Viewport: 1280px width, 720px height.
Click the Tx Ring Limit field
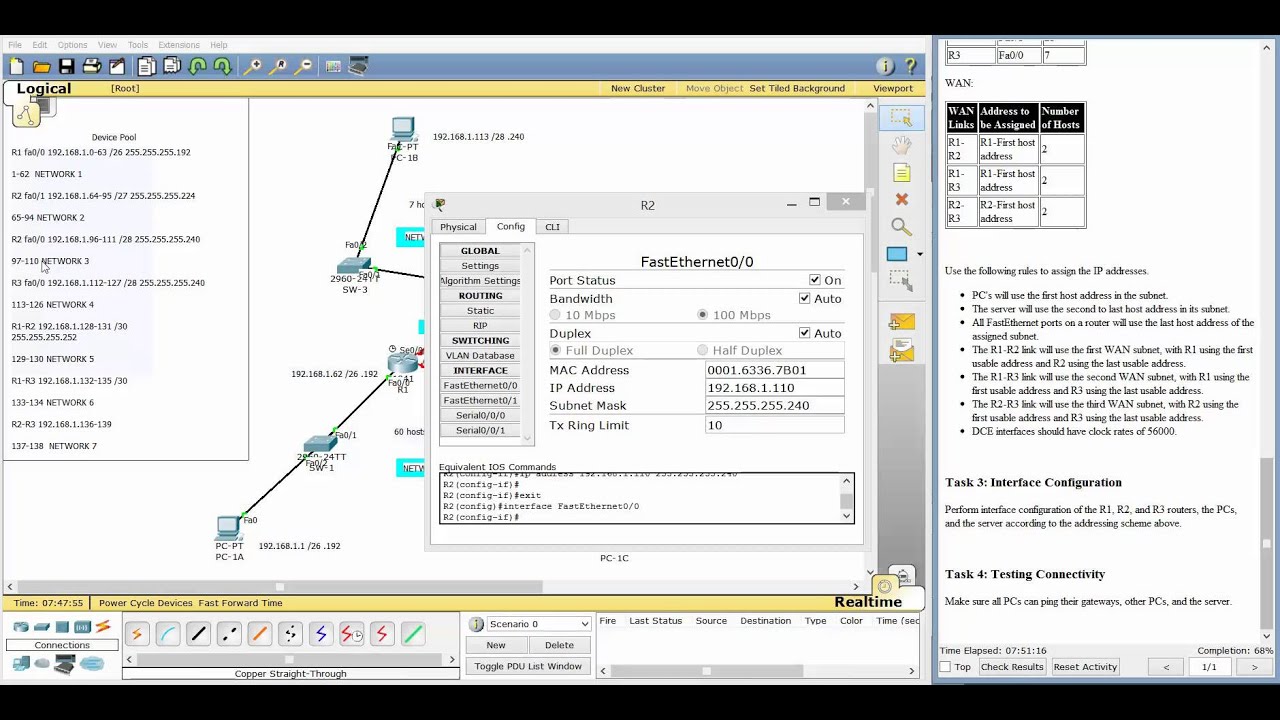[x=774, y=425]
